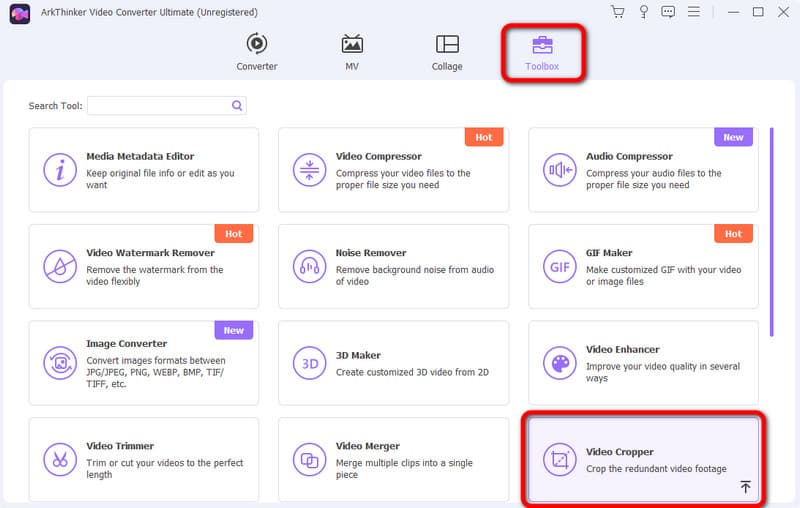The image size is (800, 508).
Task: Click 'Crop the redundant video footage' text
Action: point(656,468)
